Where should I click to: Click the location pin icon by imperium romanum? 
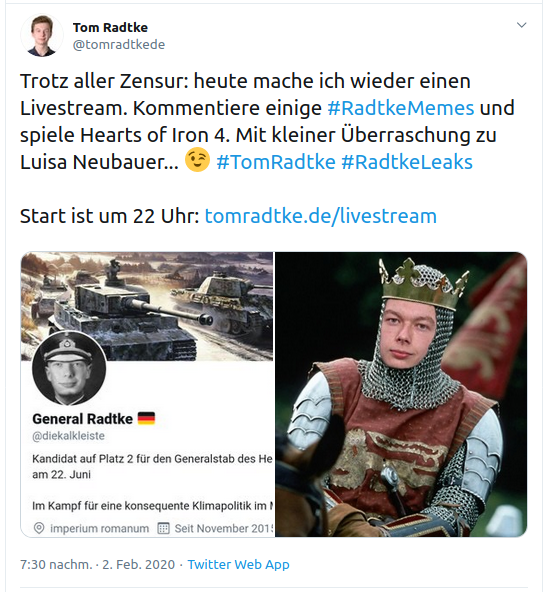tap(39, 528)
